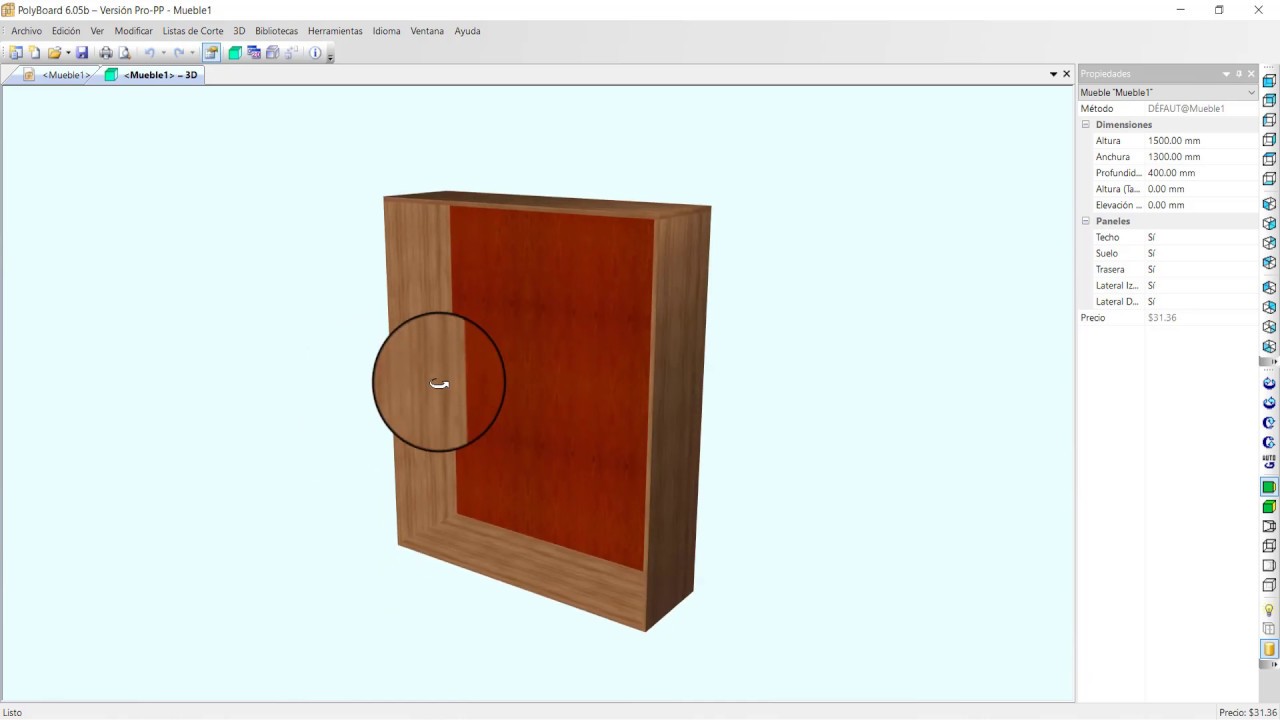Click the AUTO rotation icon on right toolbar
The image size is (1280, 720).
click(1269, 462)
